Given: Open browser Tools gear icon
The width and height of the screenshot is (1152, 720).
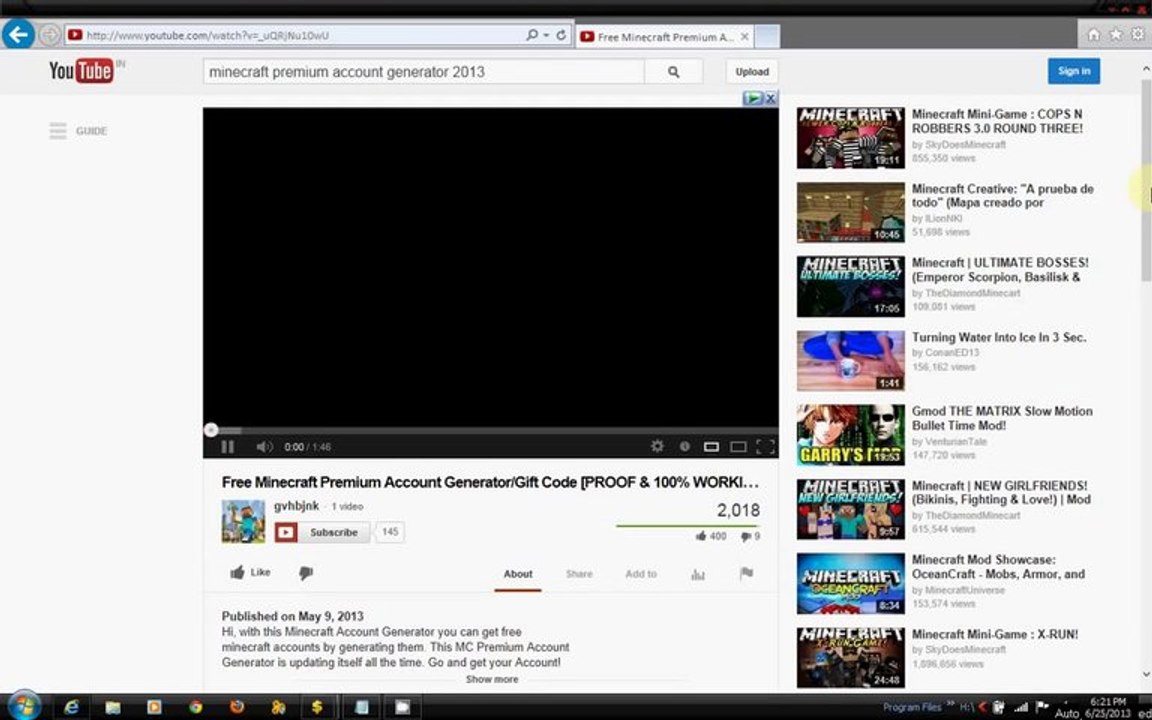Looking at the screenshot, I should 1137,35.
